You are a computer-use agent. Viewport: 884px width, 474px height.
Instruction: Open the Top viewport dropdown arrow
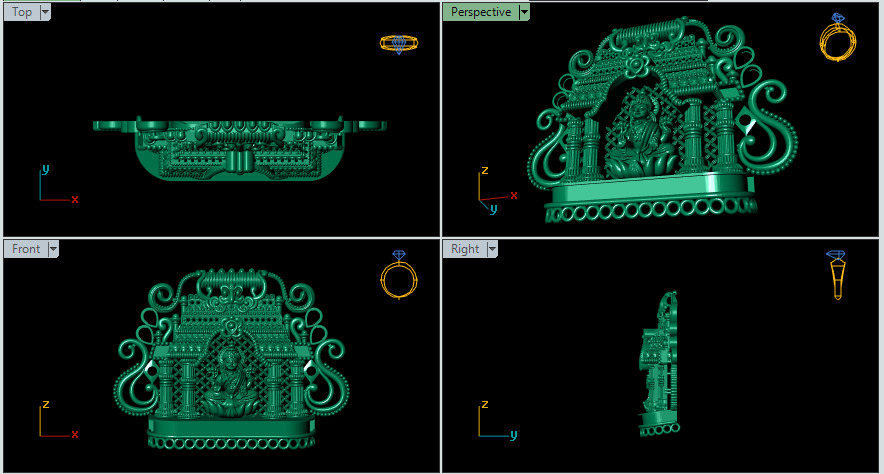(46, 12)
